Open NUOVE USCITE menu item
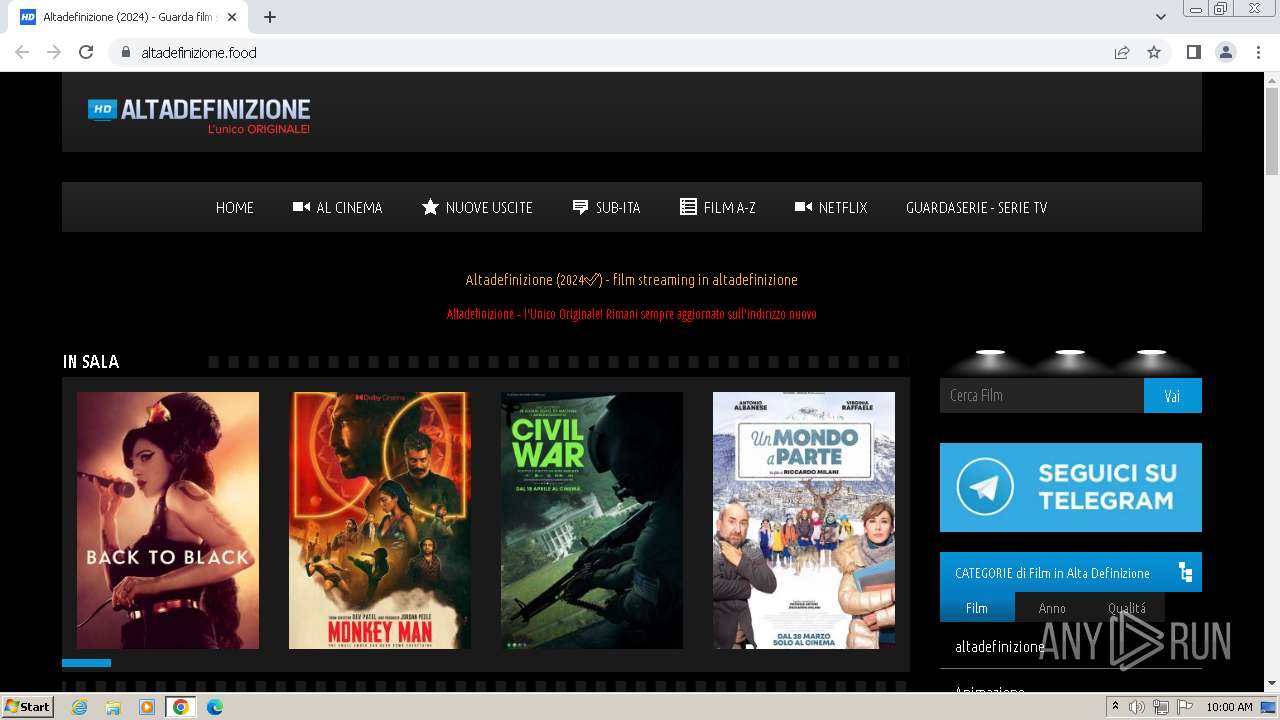Viewport: 1280px width, 720px height. click(x=477, y=207)
